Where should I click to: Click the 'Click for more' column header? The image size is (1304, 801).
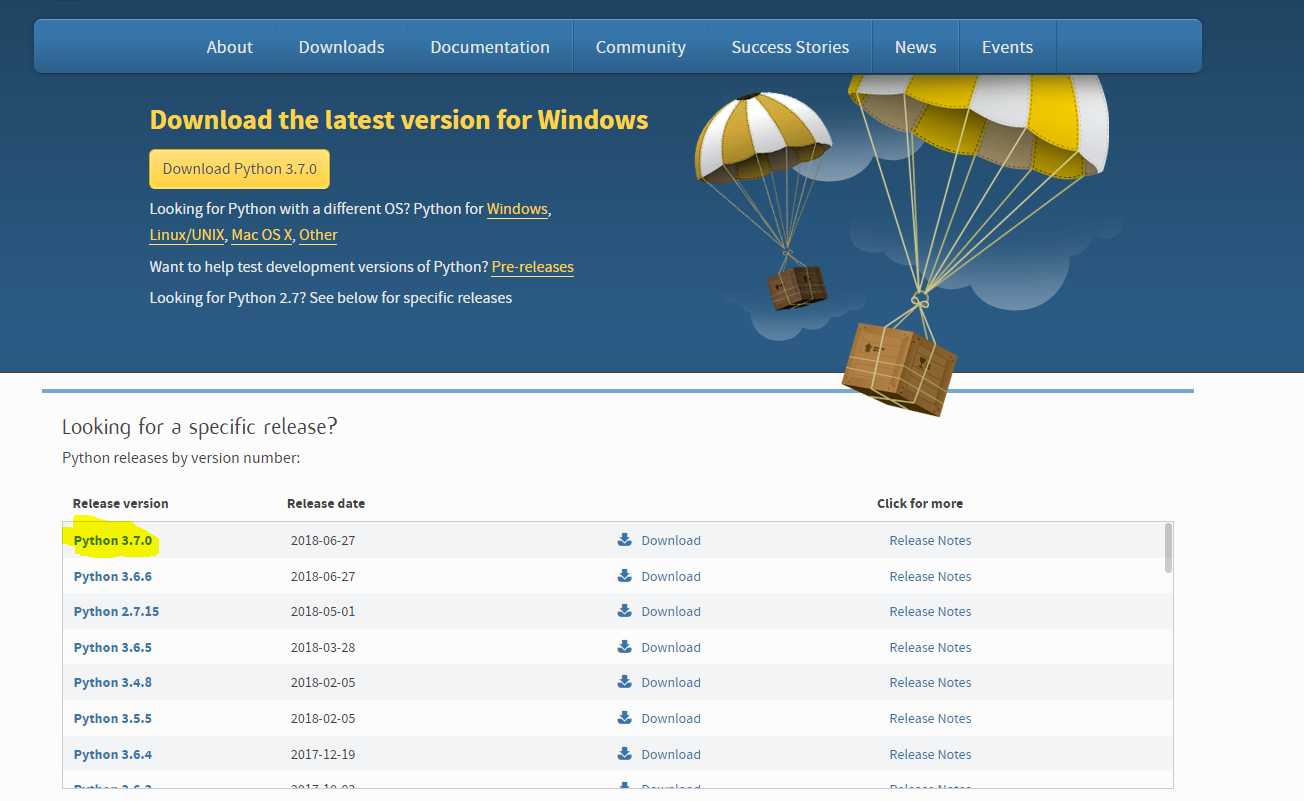[920, 503]
